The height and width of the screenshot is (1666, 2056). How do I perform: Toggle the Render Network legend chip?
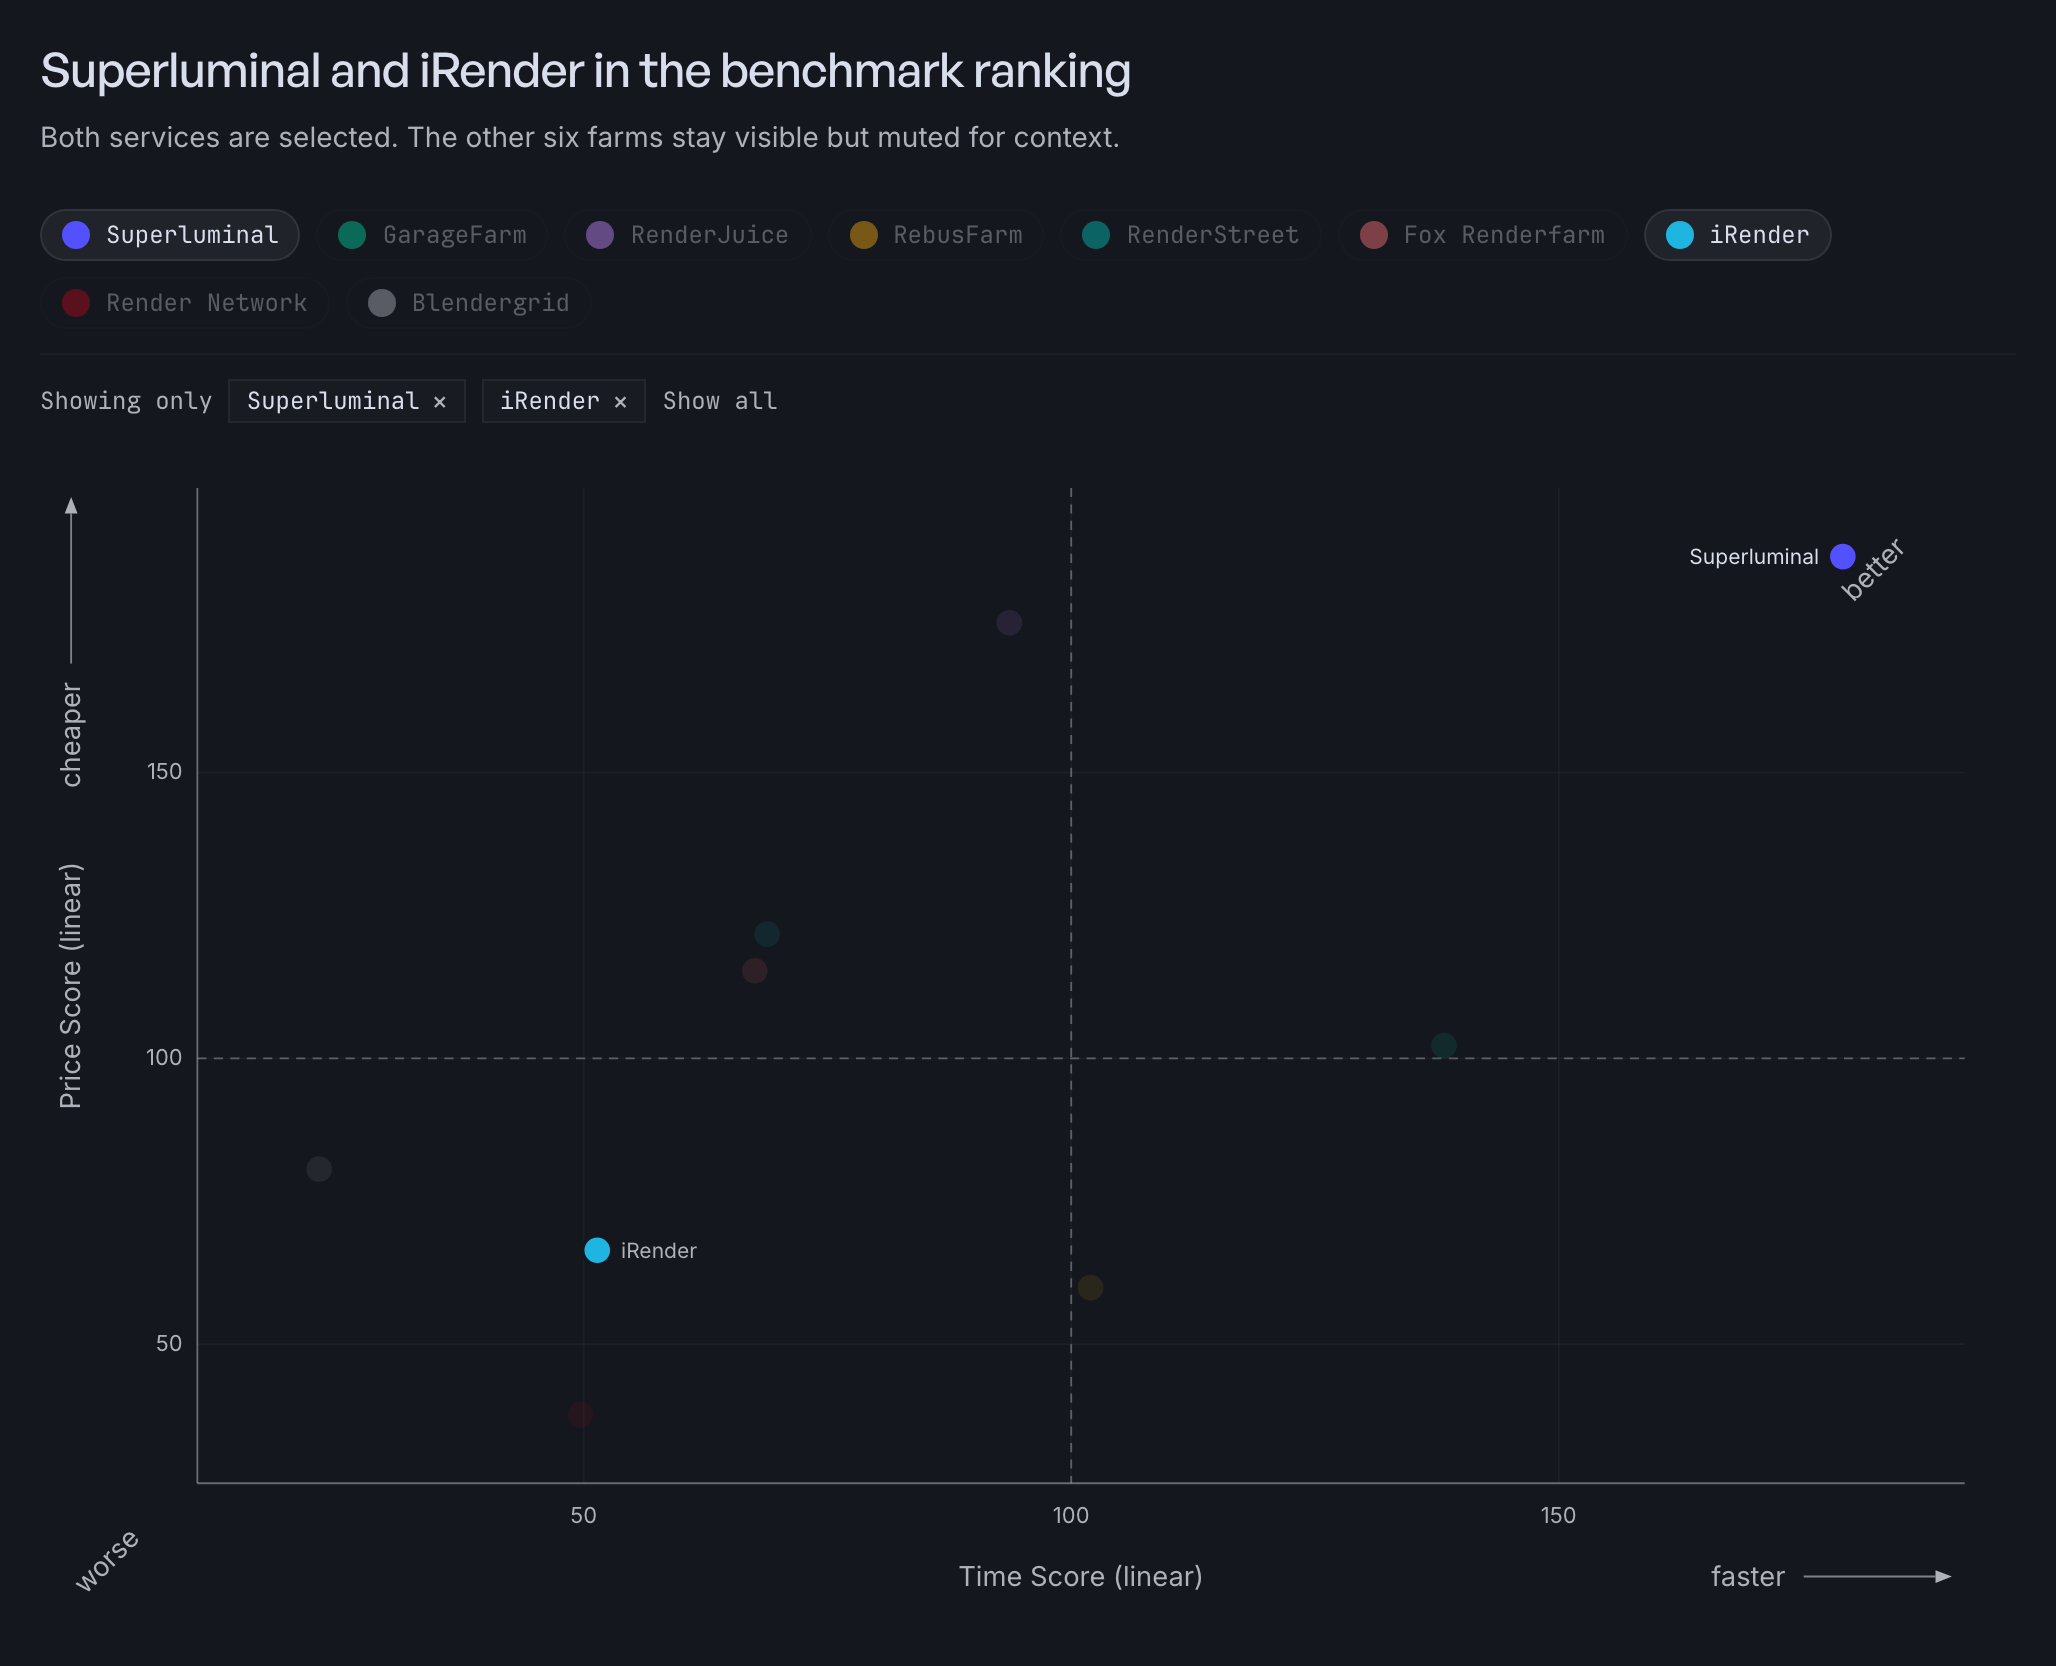(185, 303)
